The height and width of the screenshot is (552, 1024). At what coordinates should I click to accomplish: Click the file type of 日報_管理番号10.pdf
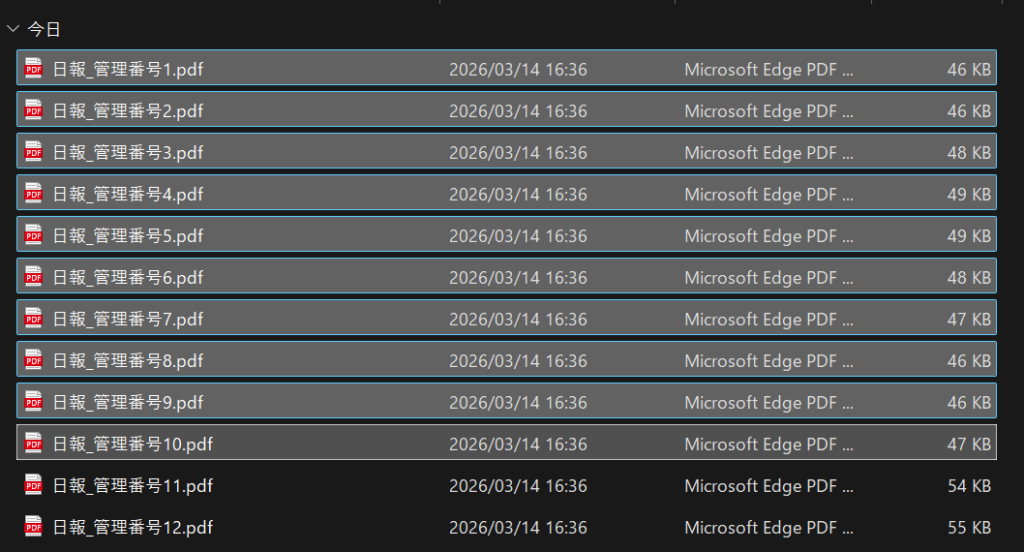click(768, 444)
